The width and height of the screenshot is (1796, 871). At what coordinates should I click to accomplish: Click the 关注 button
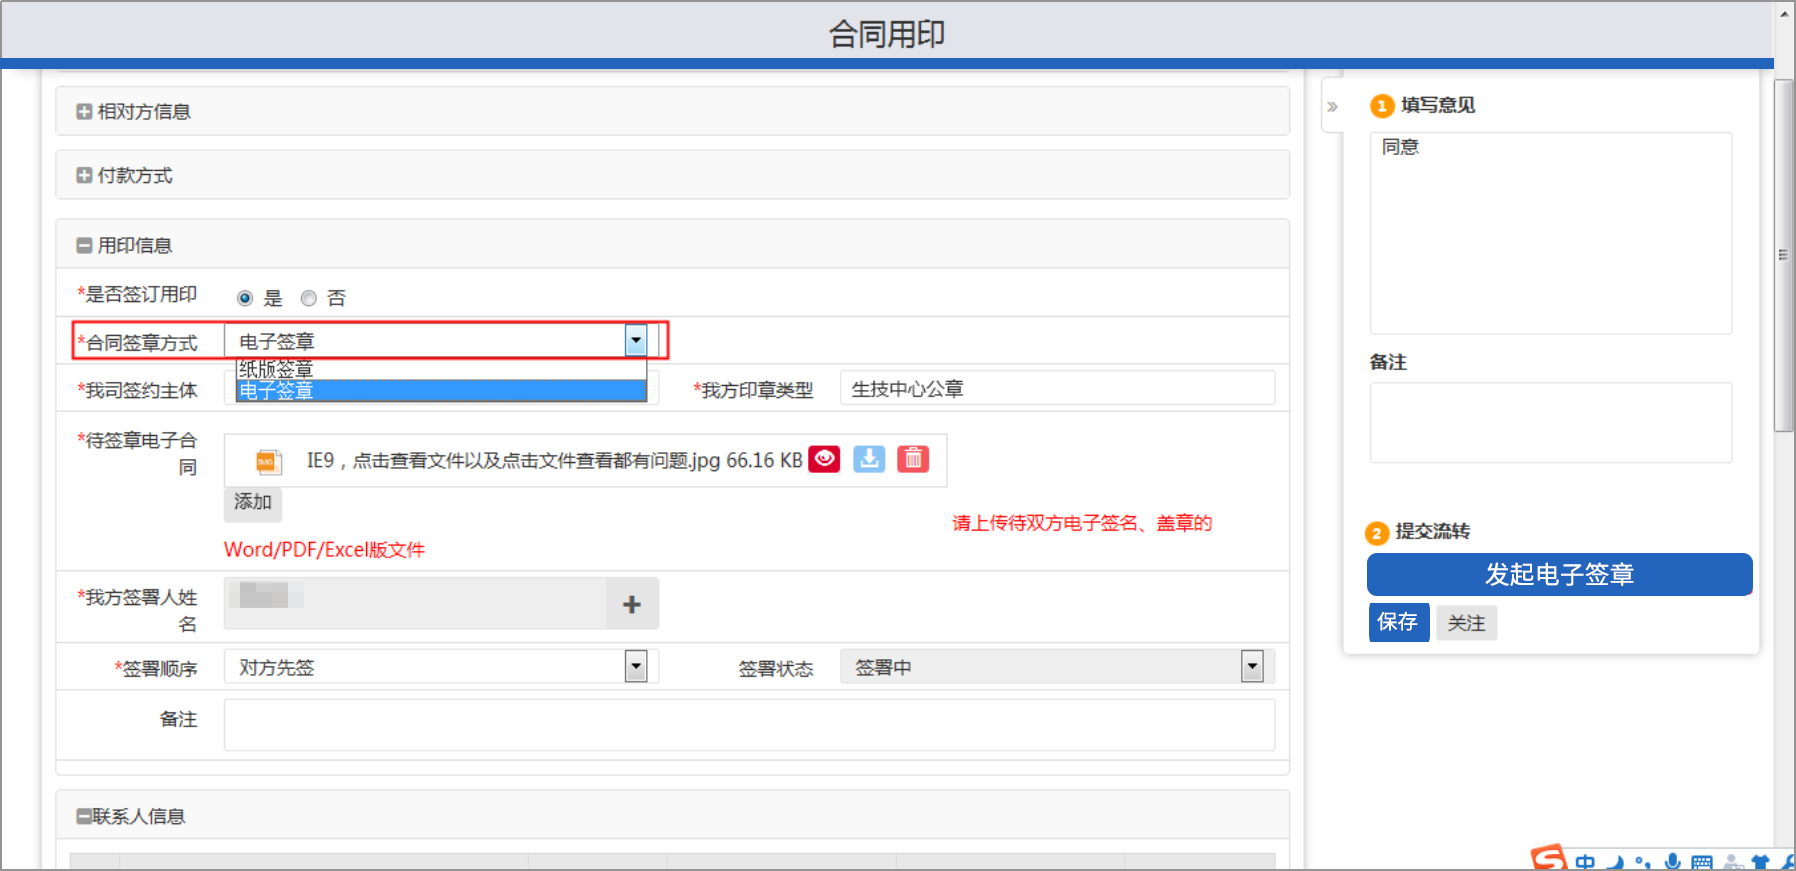tap(1466, 623)
